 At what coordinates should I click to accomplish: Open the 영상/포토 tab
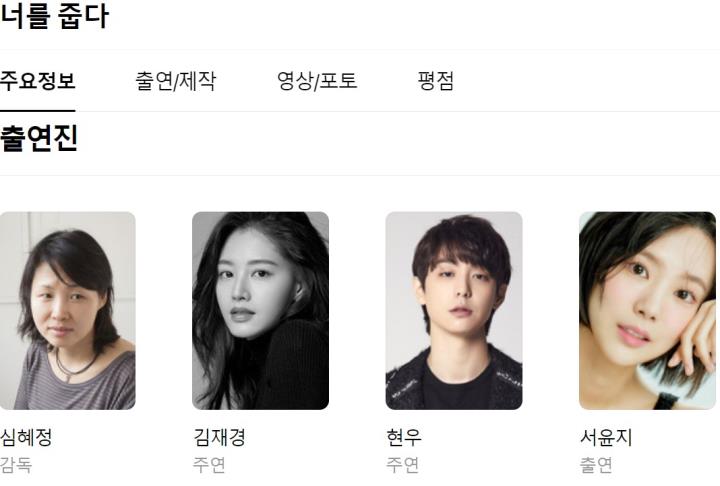(x=317, y=81)
